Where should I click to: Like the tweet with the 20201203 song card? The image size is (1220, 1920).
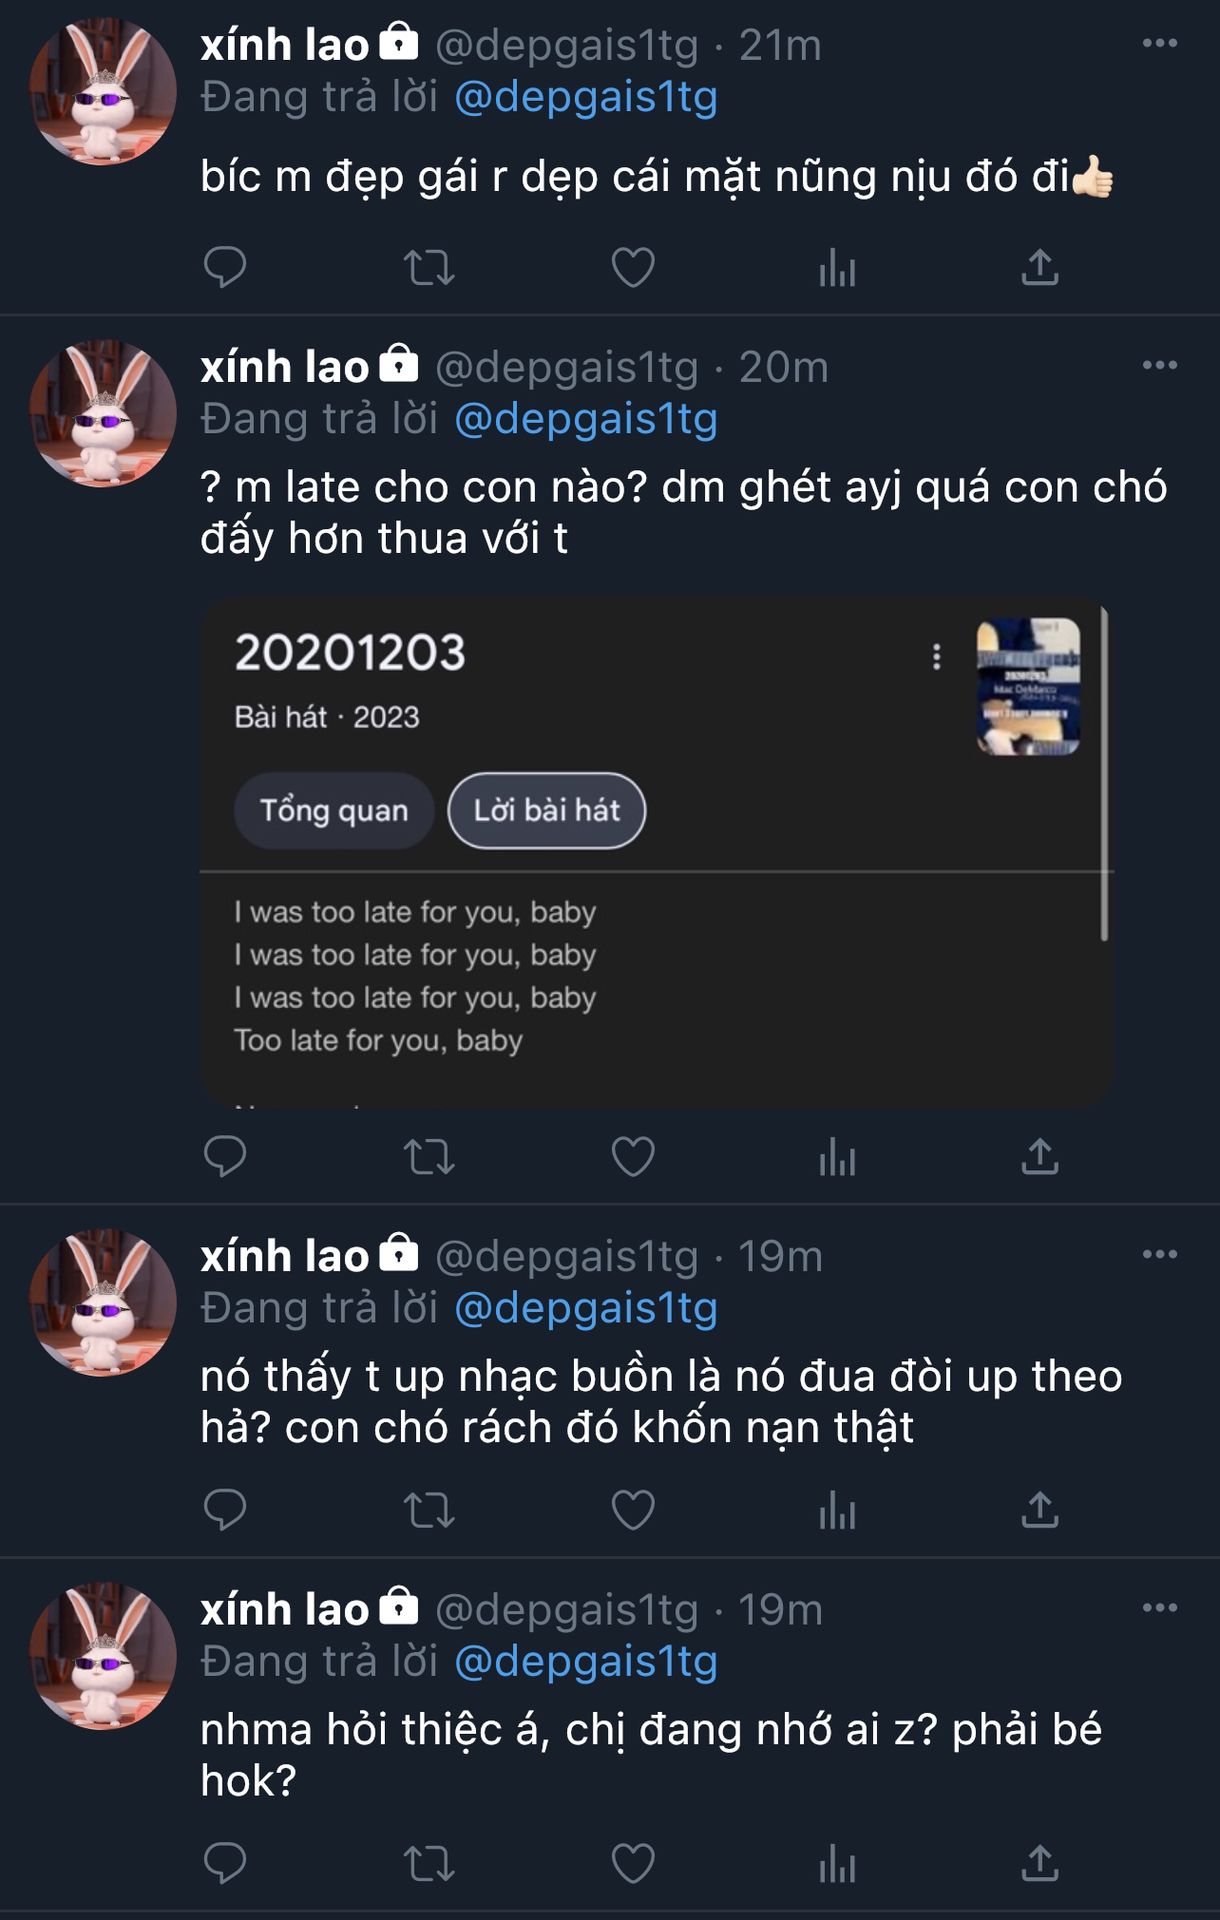click(x=633, y=1157)
